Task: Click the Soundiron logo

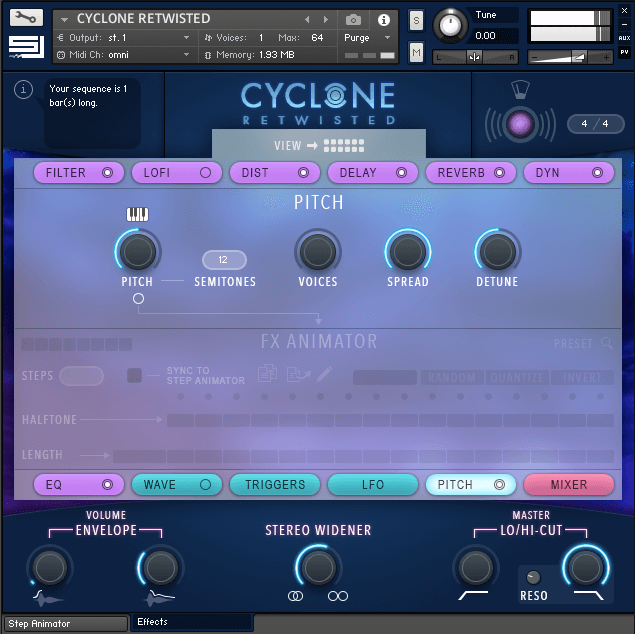Action: coord(26,47)
